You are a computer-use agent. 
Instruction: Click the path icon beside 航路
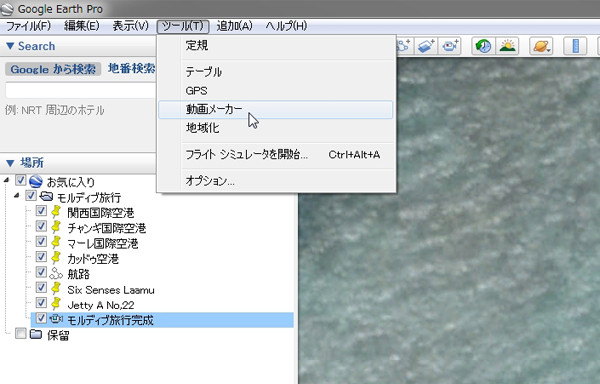pyautogui.click(x=56, y=273)
